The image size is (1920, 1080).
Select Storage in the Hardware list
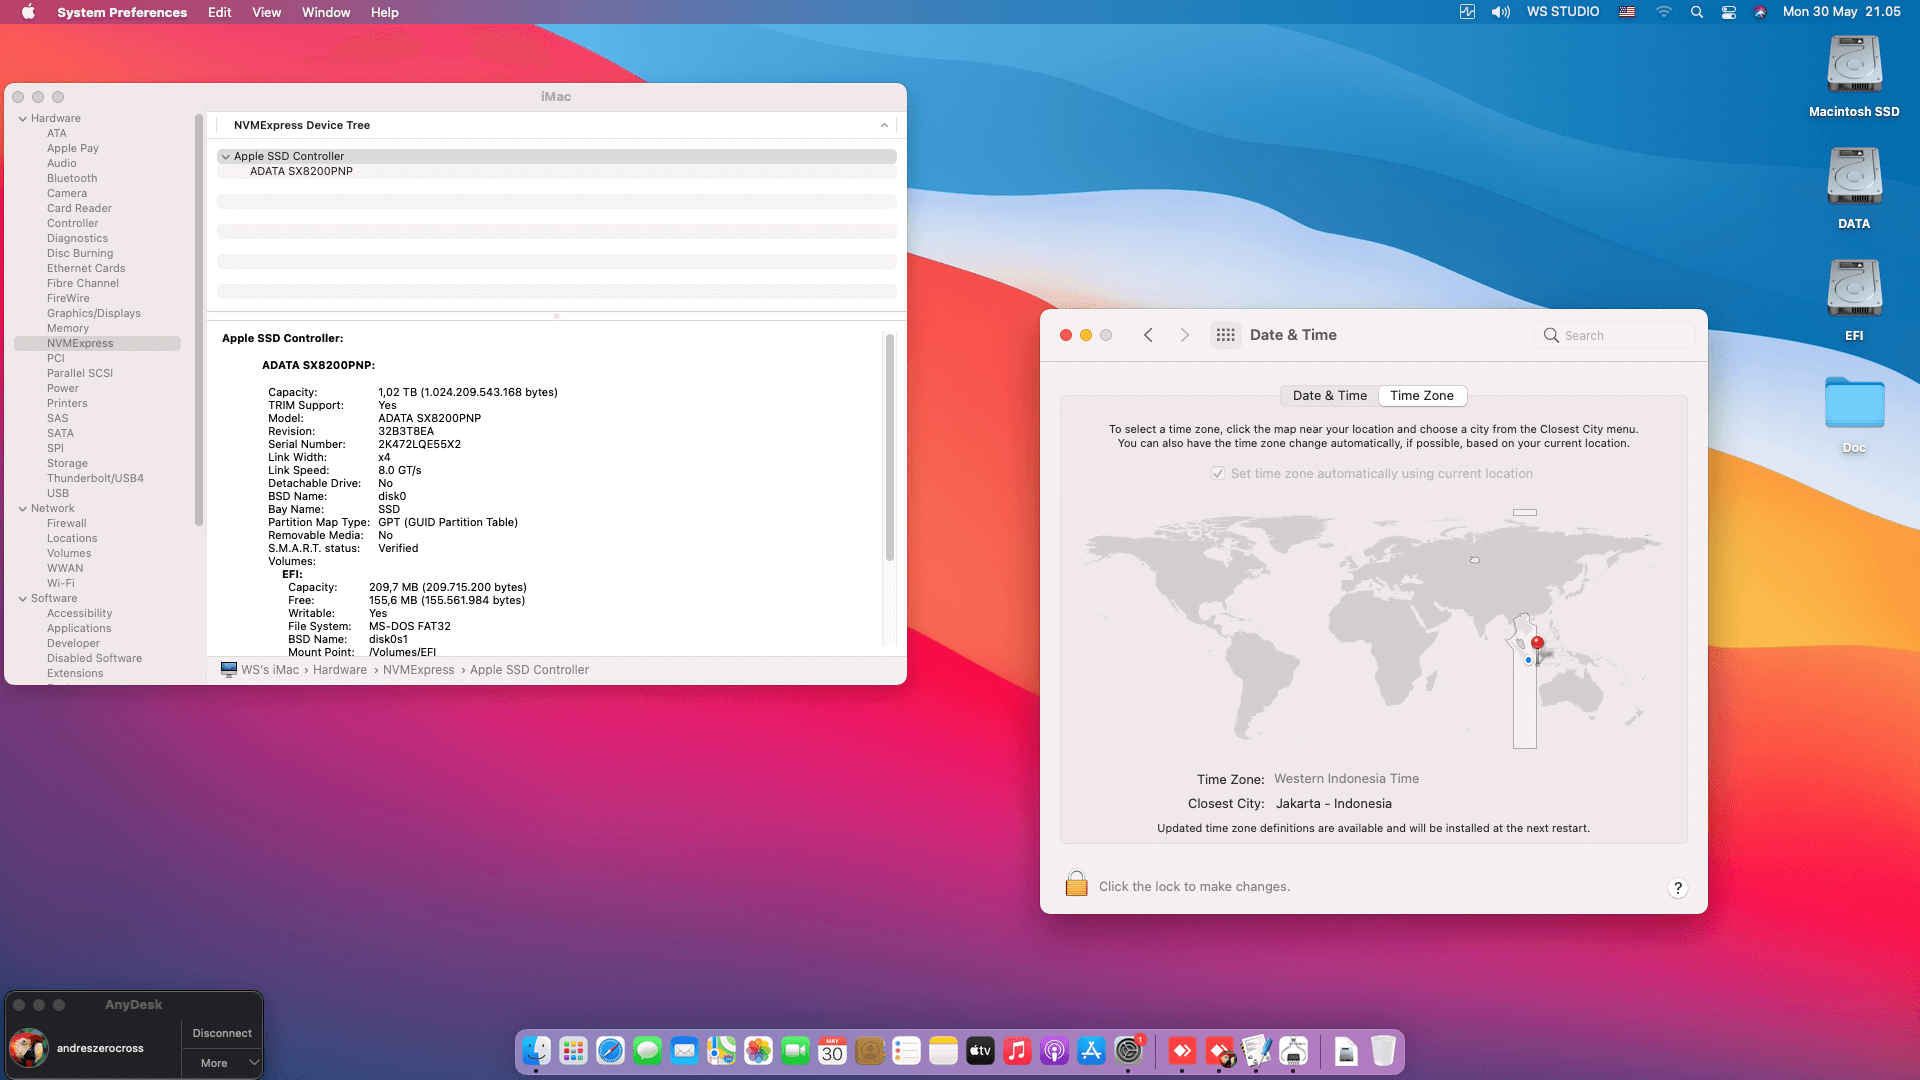[67, 463]
